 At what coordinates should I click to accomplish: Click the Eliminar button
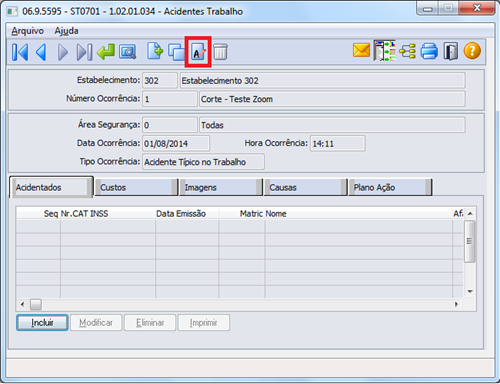pos(150,323)
